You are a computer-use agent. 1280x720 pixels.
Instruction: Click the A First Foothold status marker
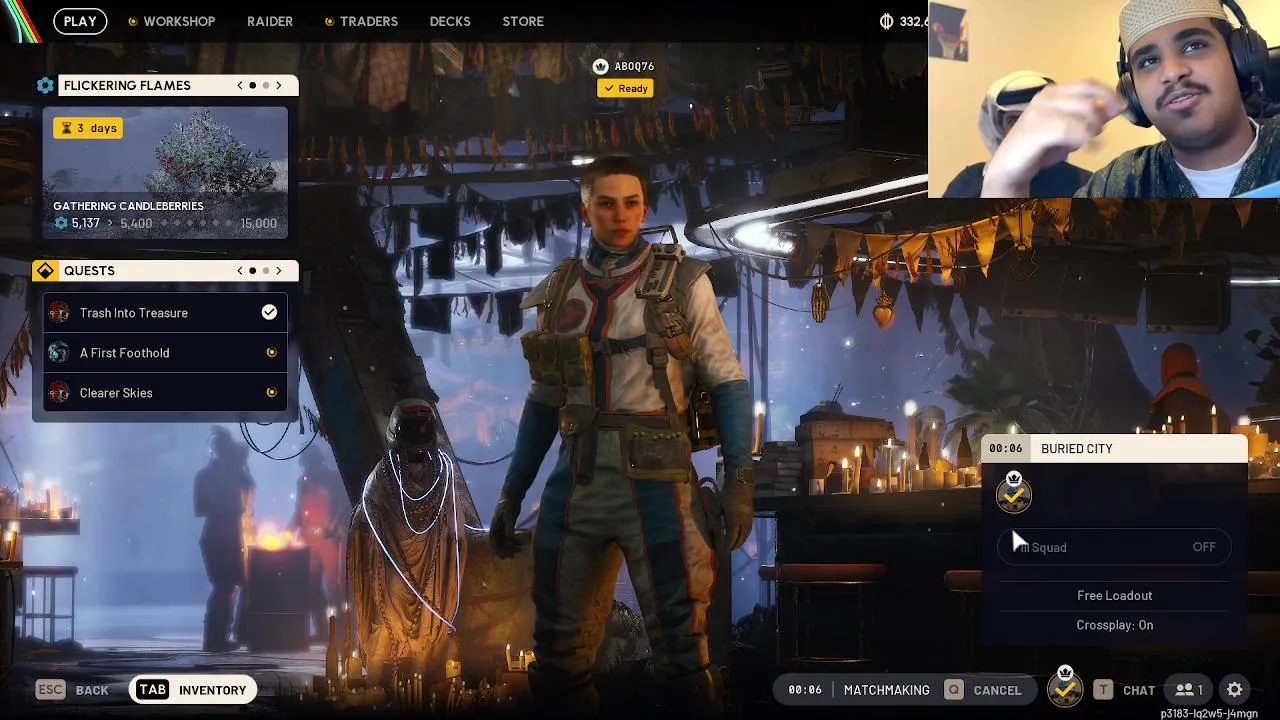pos(271,353)
